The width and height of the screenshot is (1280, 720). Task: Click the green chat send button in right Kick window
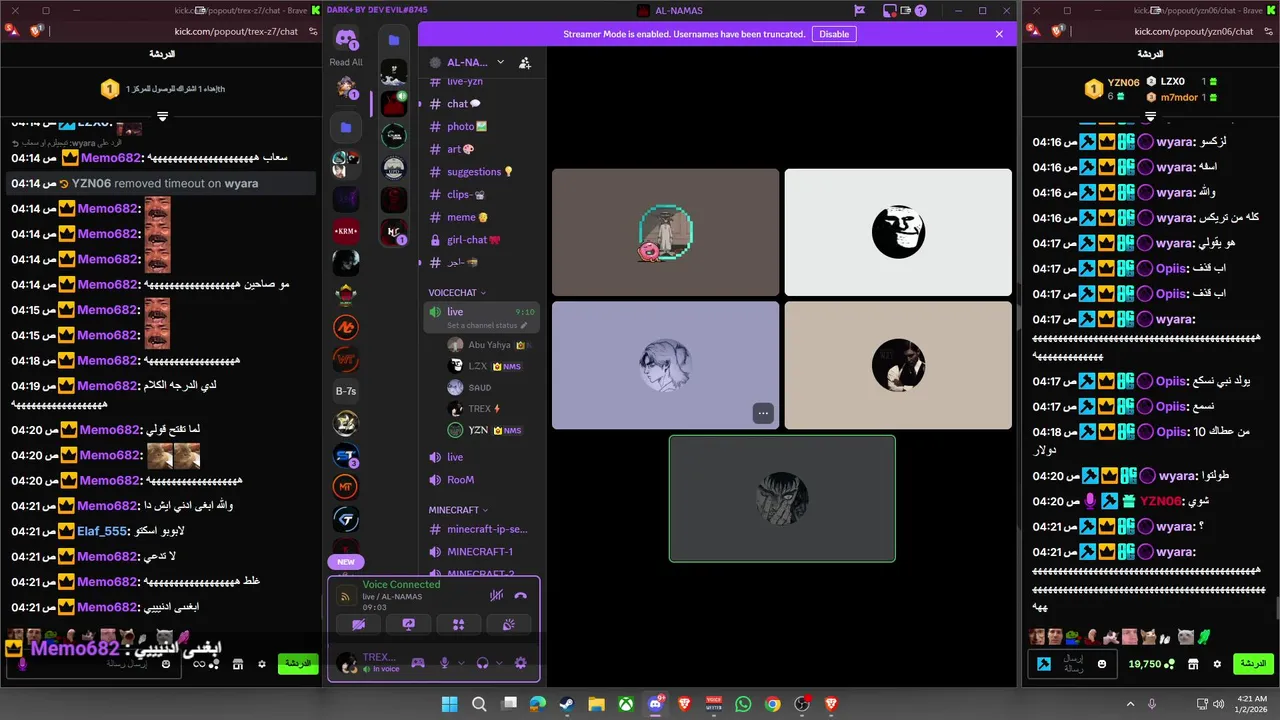pos(1251,663)
